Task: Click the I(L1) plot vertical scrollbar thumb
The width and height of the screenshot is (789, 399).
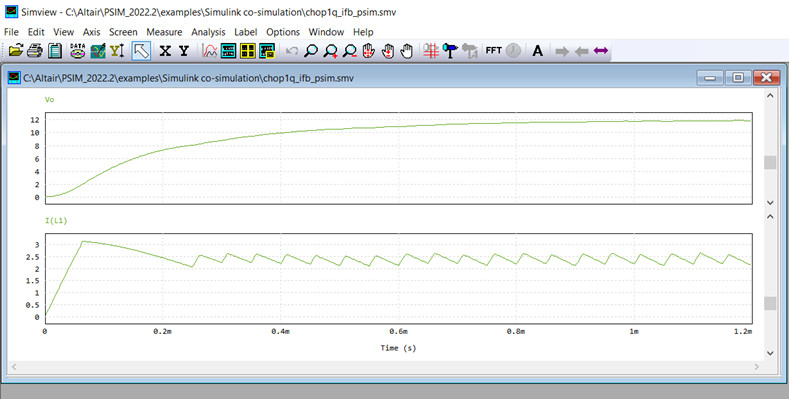Action: pyautogui.click(x=770, y=303)
